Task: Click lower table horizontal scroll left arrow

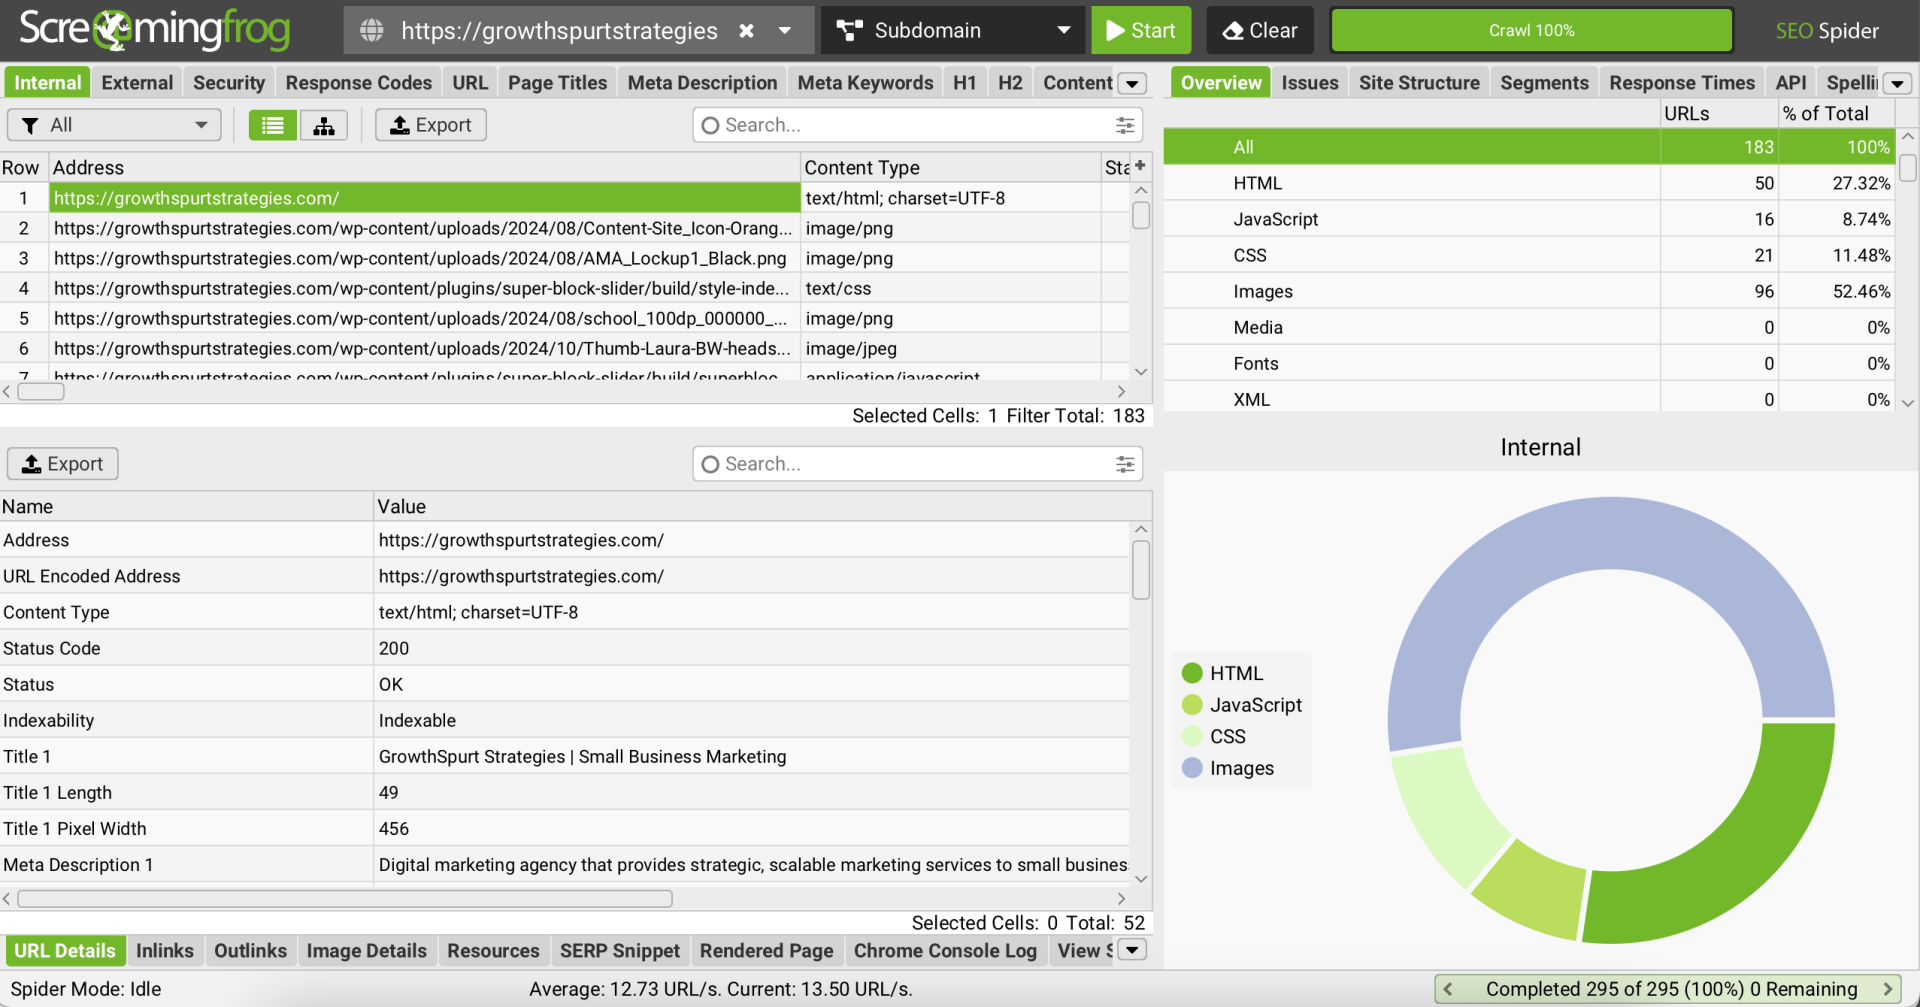Action: coord(7,898)
